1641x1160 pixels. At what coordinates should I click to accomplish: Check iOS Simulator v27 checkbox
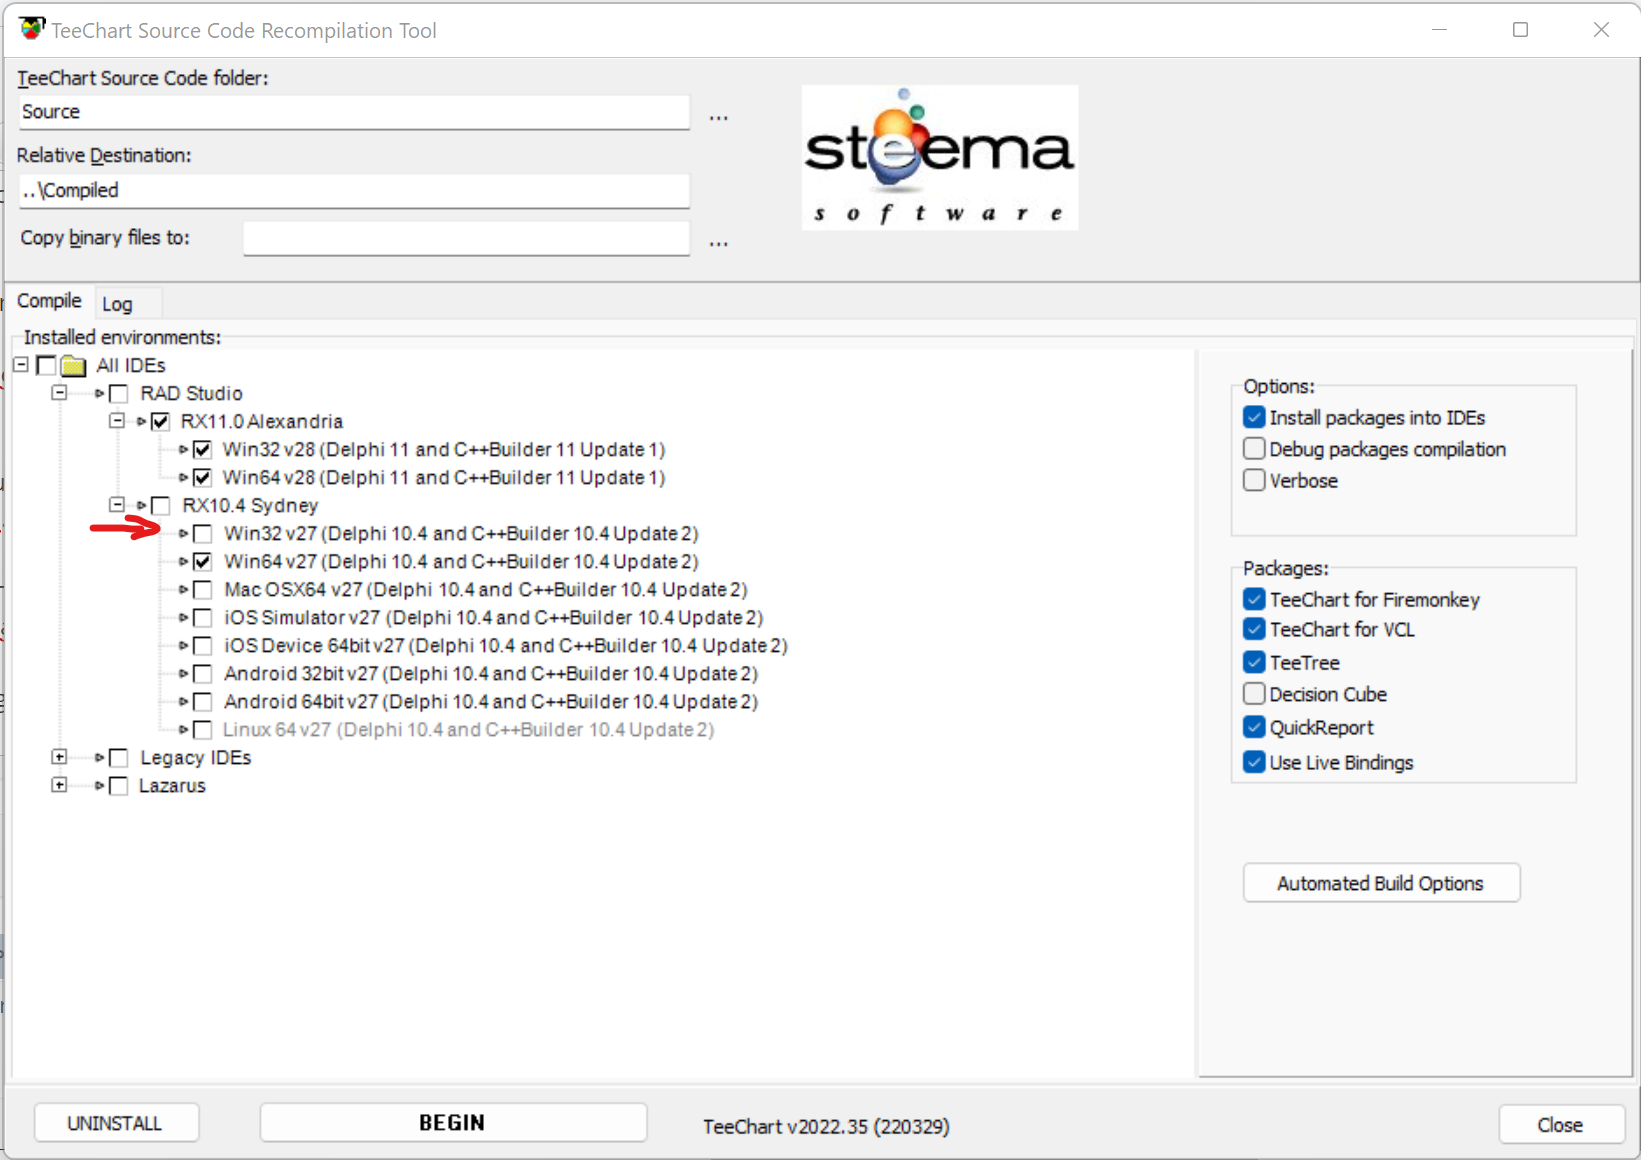[203, 617]
